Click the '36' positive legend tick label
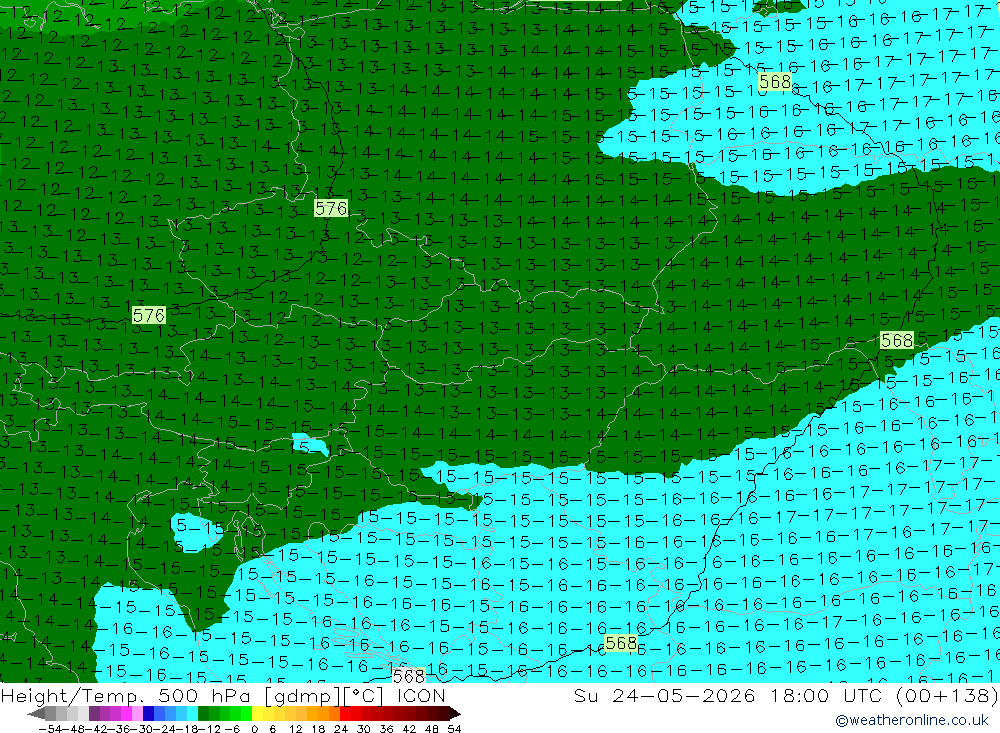The height and width of the screenshot is (733, 1000). click(386, 729)
